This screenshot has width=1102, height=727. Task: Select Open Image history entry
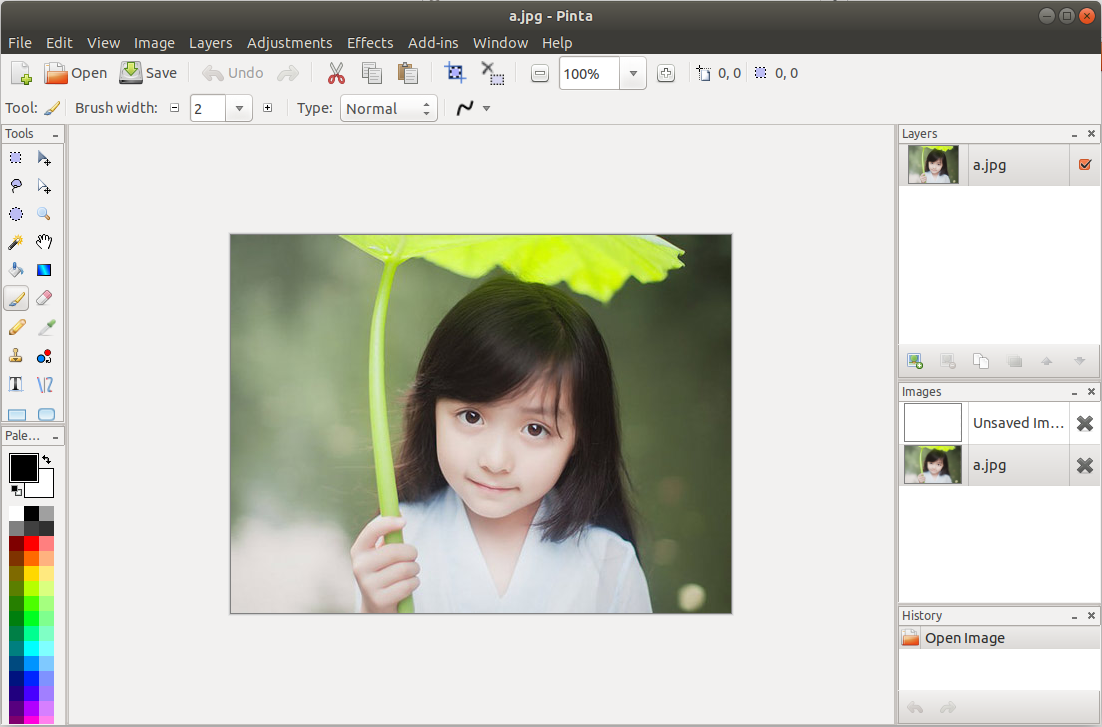tap(999, 638)
